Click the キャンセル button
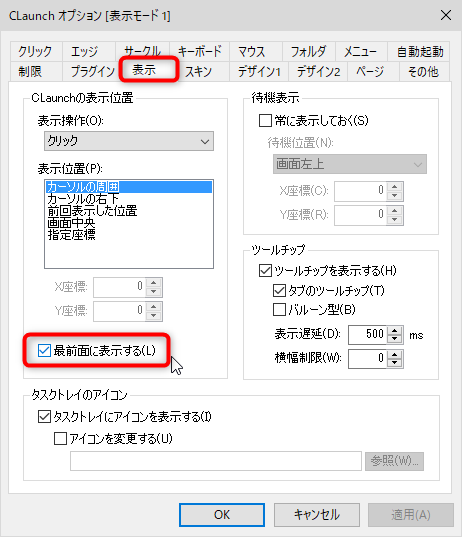The image size is (462, 537). pyautogui.click(x=317, y=515)
